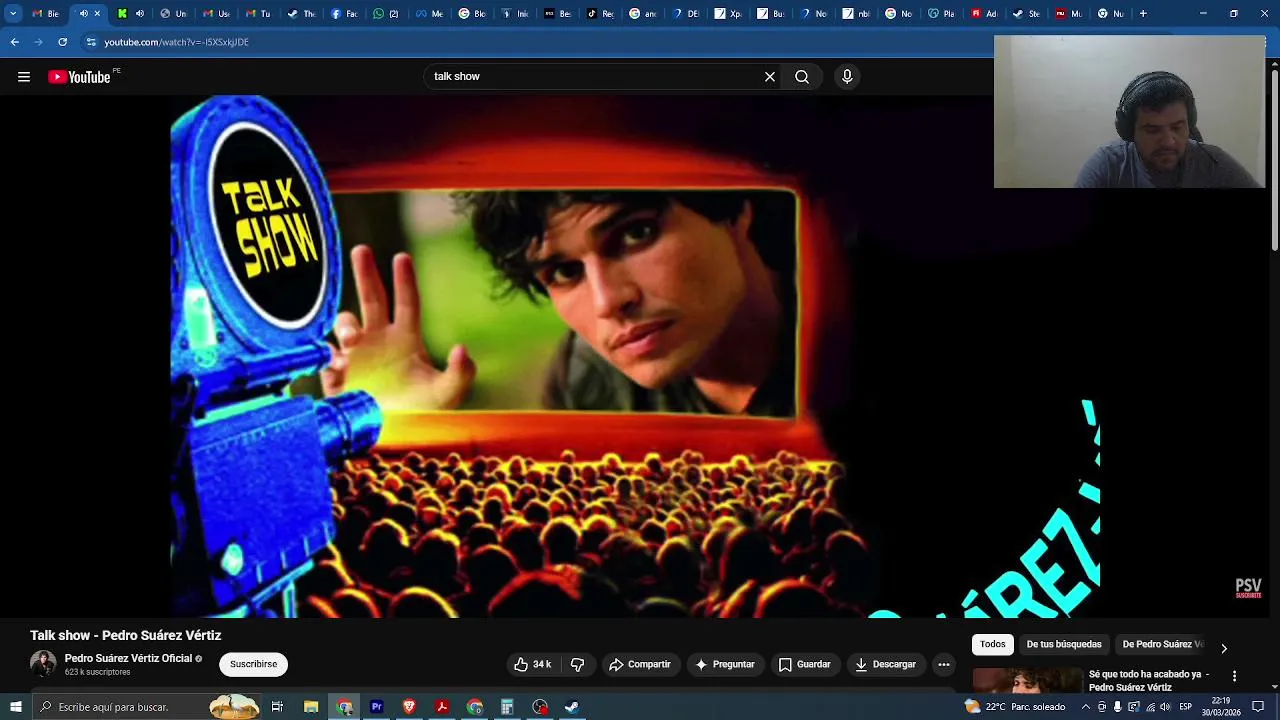Switch the ESP input language
This screenshot has width=1280, height=720.
pos(1186,707)
